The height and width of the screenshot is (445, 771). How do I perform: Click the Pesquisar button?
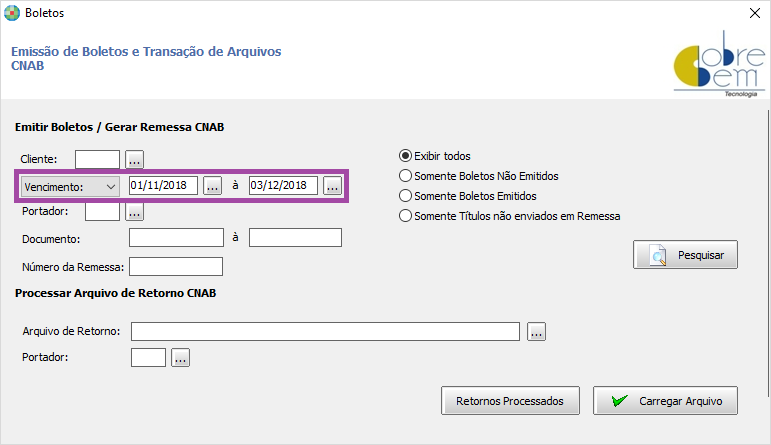(x=685, y=255)
